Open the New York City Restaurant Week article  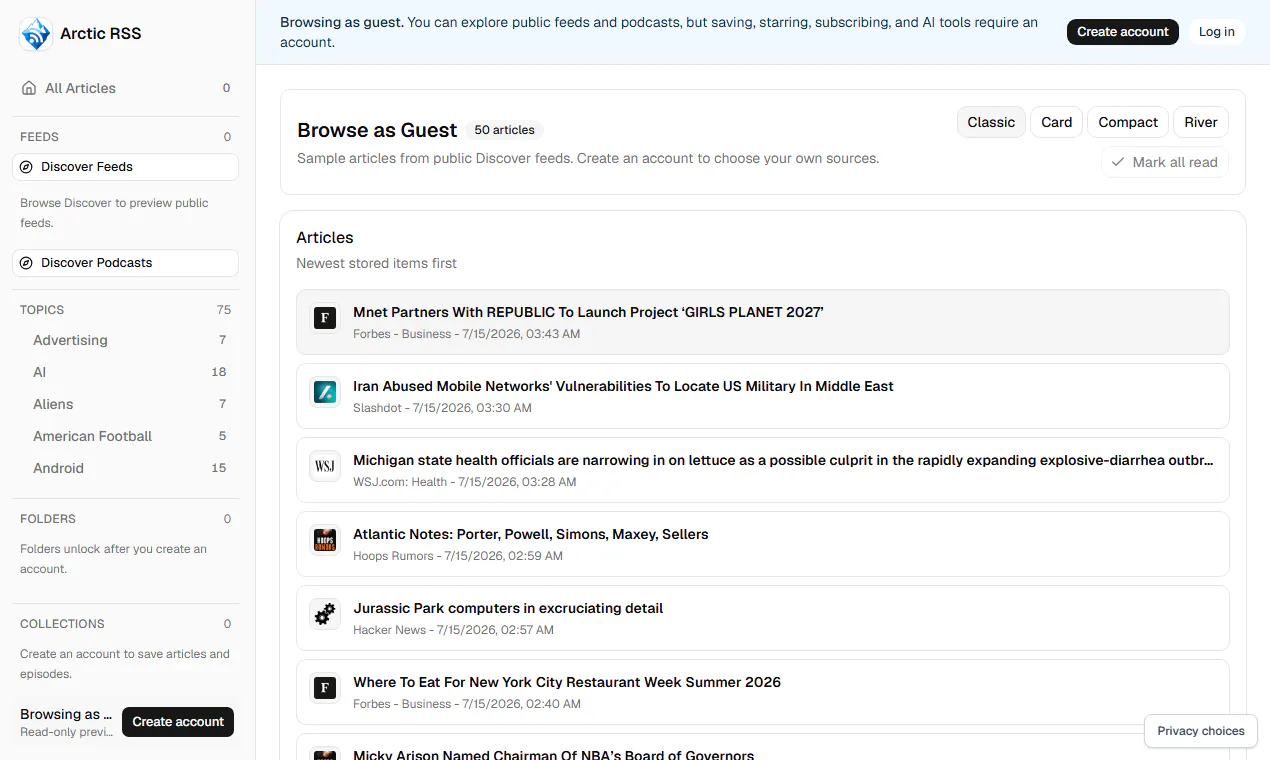click(763, 692)
